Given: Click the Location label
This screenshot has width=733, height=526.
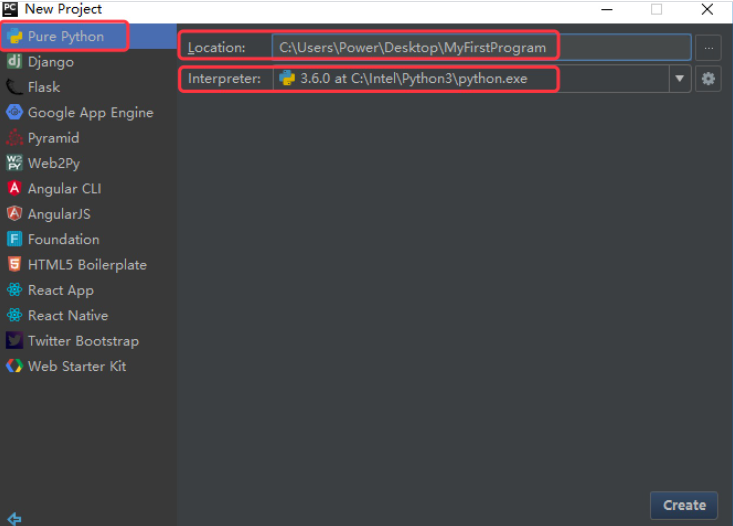Looking at the screenshot, I should coord(216,48).
